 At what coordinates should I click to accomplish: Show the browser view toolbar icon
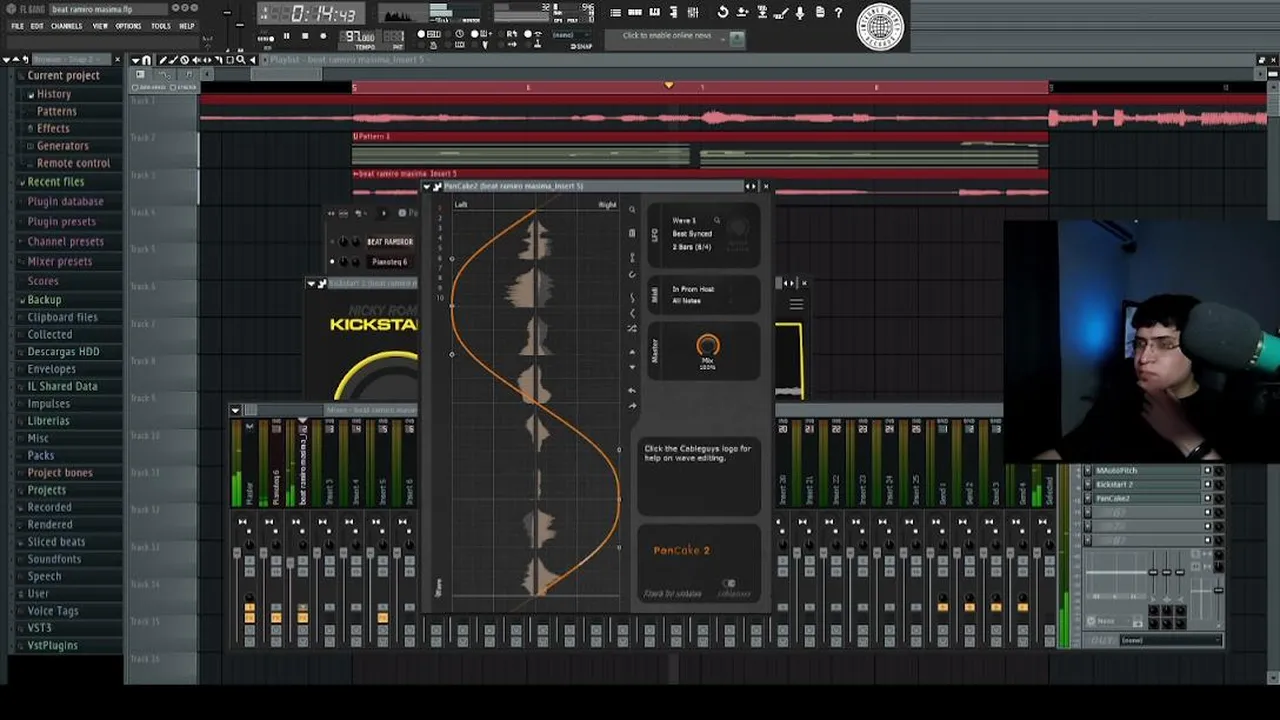pyautogui.click(x=673, y=12)
